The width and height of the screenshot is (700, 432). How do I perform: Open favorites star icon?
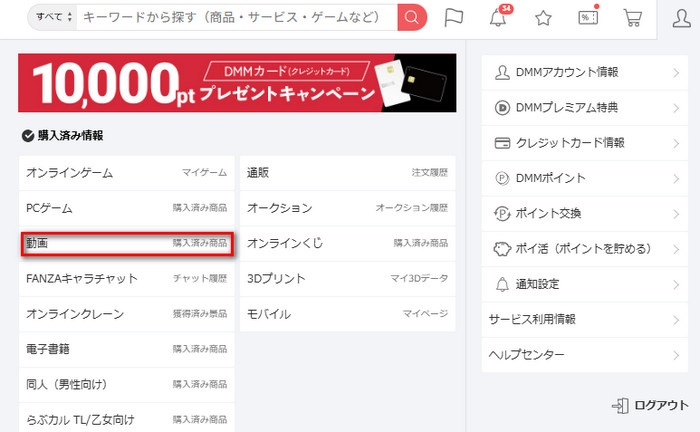543,18
